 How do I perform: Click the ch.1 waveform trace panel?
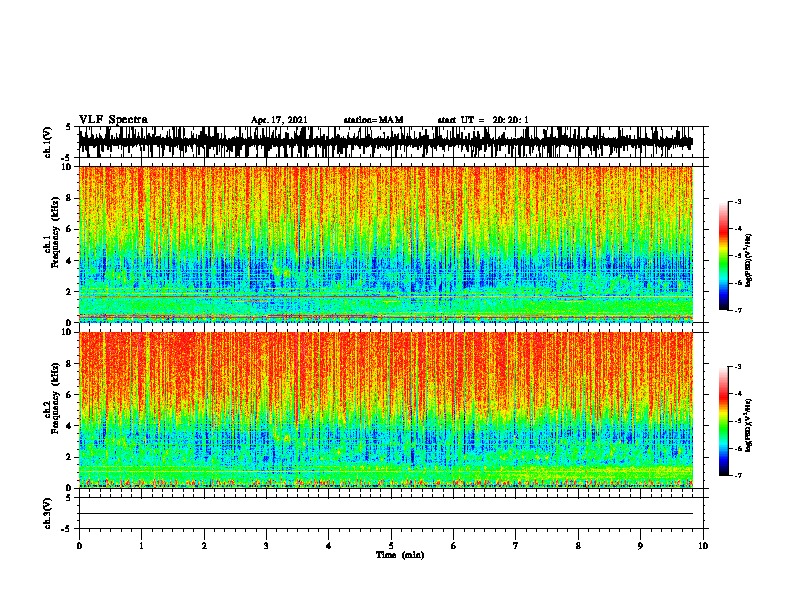tap(393, 142)
